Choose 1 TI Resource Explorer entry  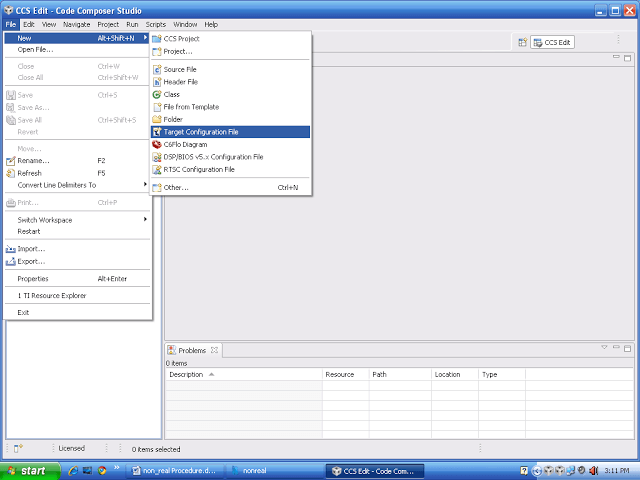pyautogui.click(x=78, y=296)
